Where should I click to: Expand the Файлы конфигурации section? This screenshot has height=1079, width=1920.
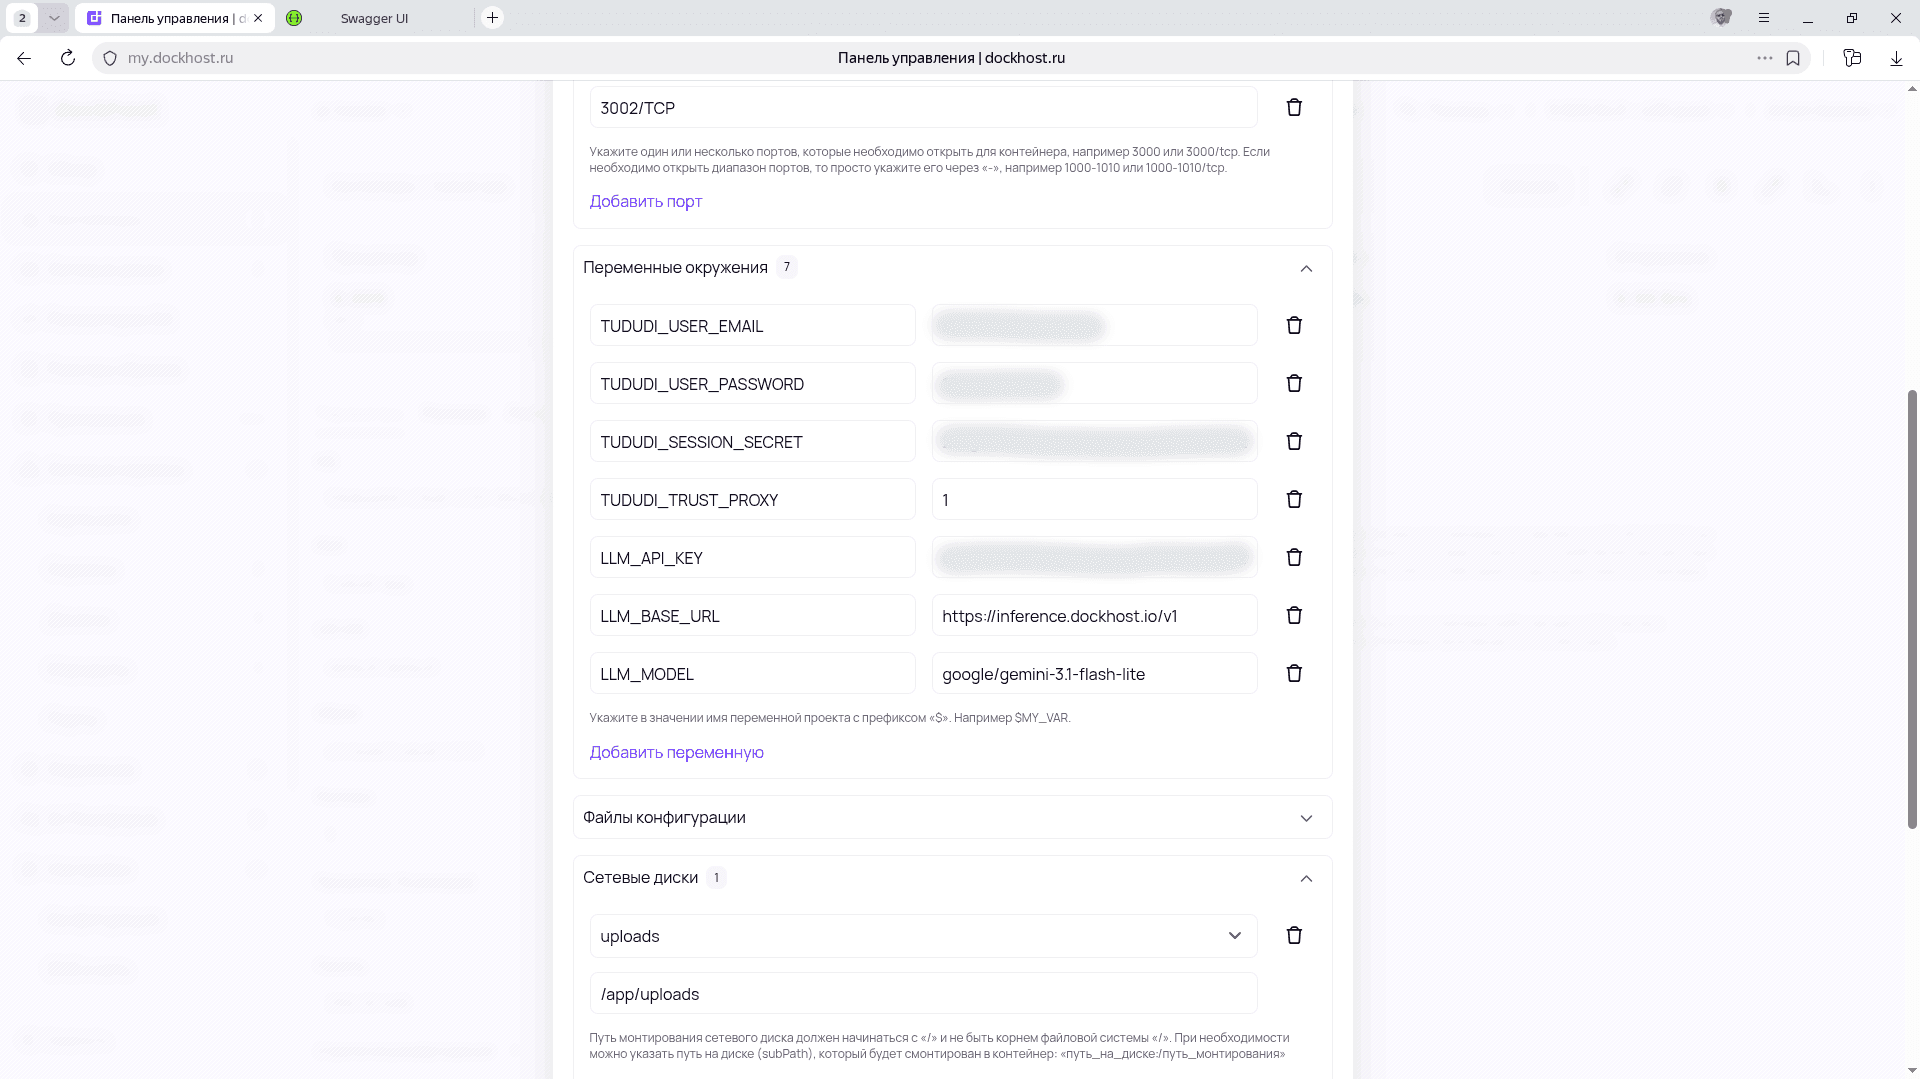pos(1306,818)
